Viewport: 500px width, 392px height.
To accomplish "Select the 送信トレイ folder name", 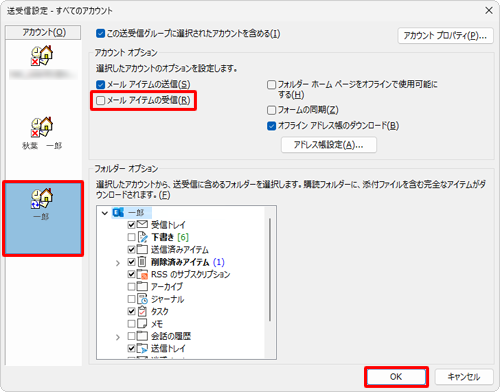I will pyautogui.click(x=168, y=348).
